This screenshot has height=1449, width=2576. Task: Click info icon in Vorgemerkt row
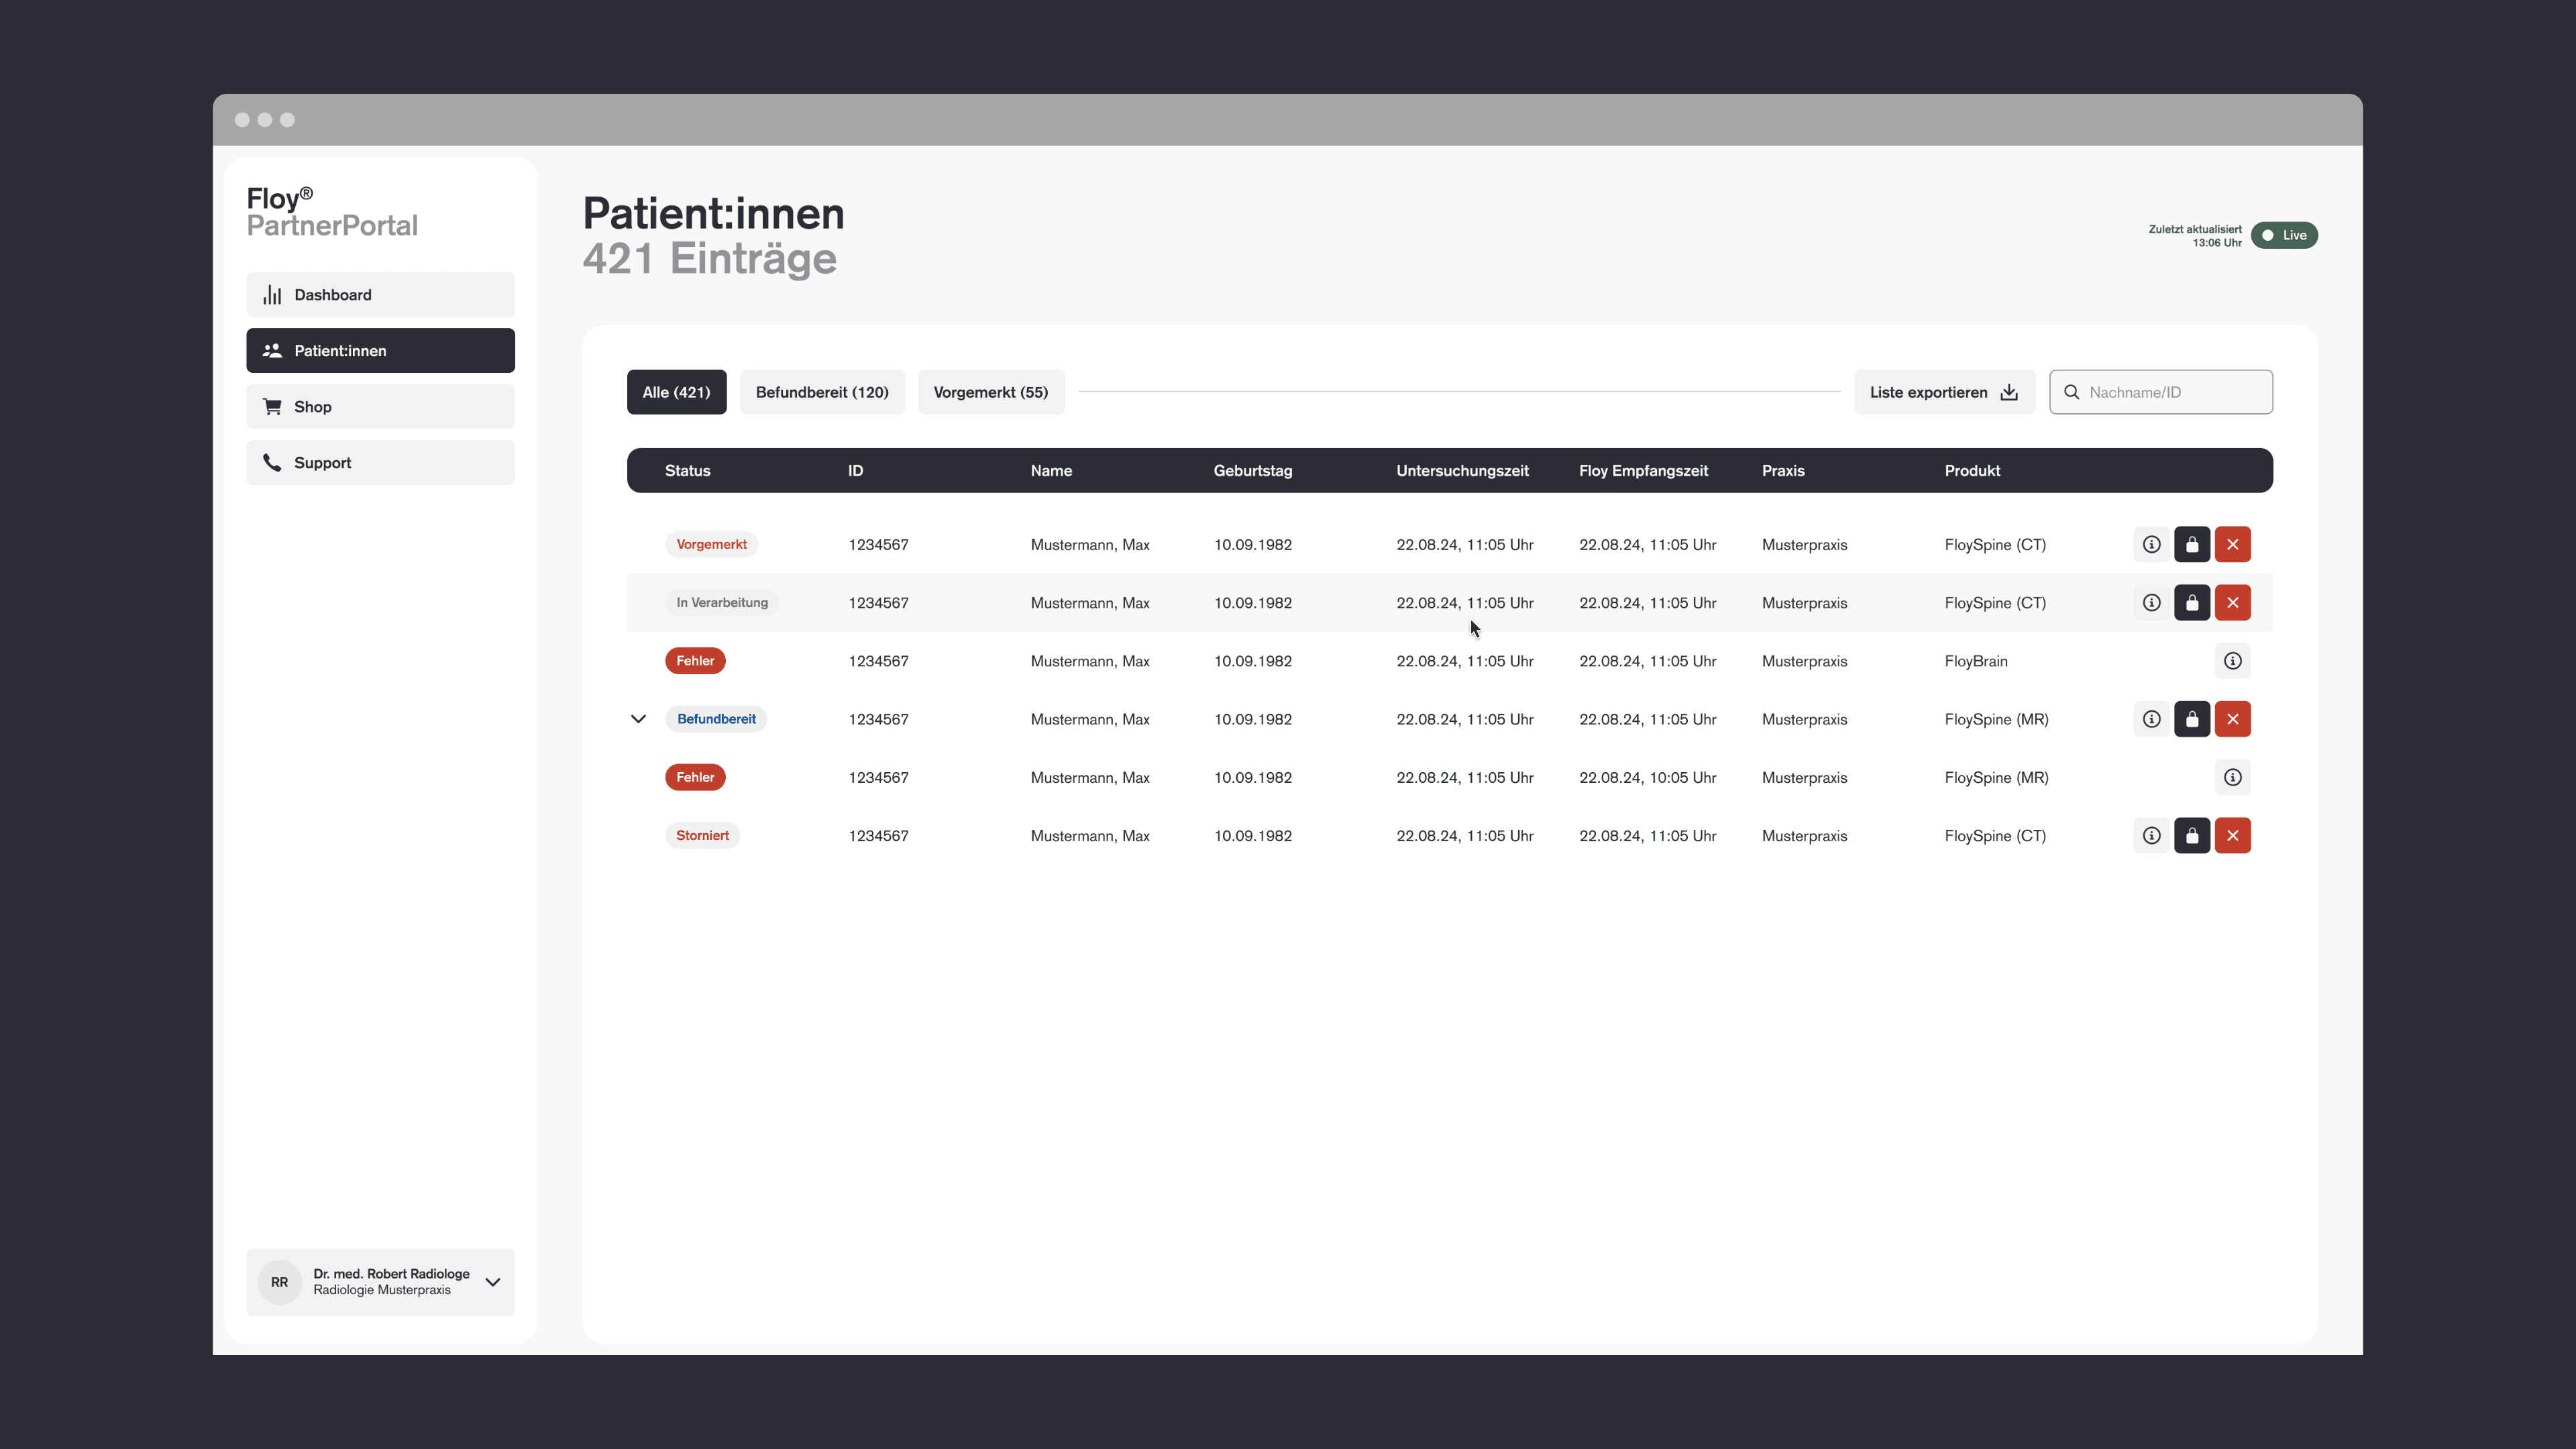(x=2151, y=544)
